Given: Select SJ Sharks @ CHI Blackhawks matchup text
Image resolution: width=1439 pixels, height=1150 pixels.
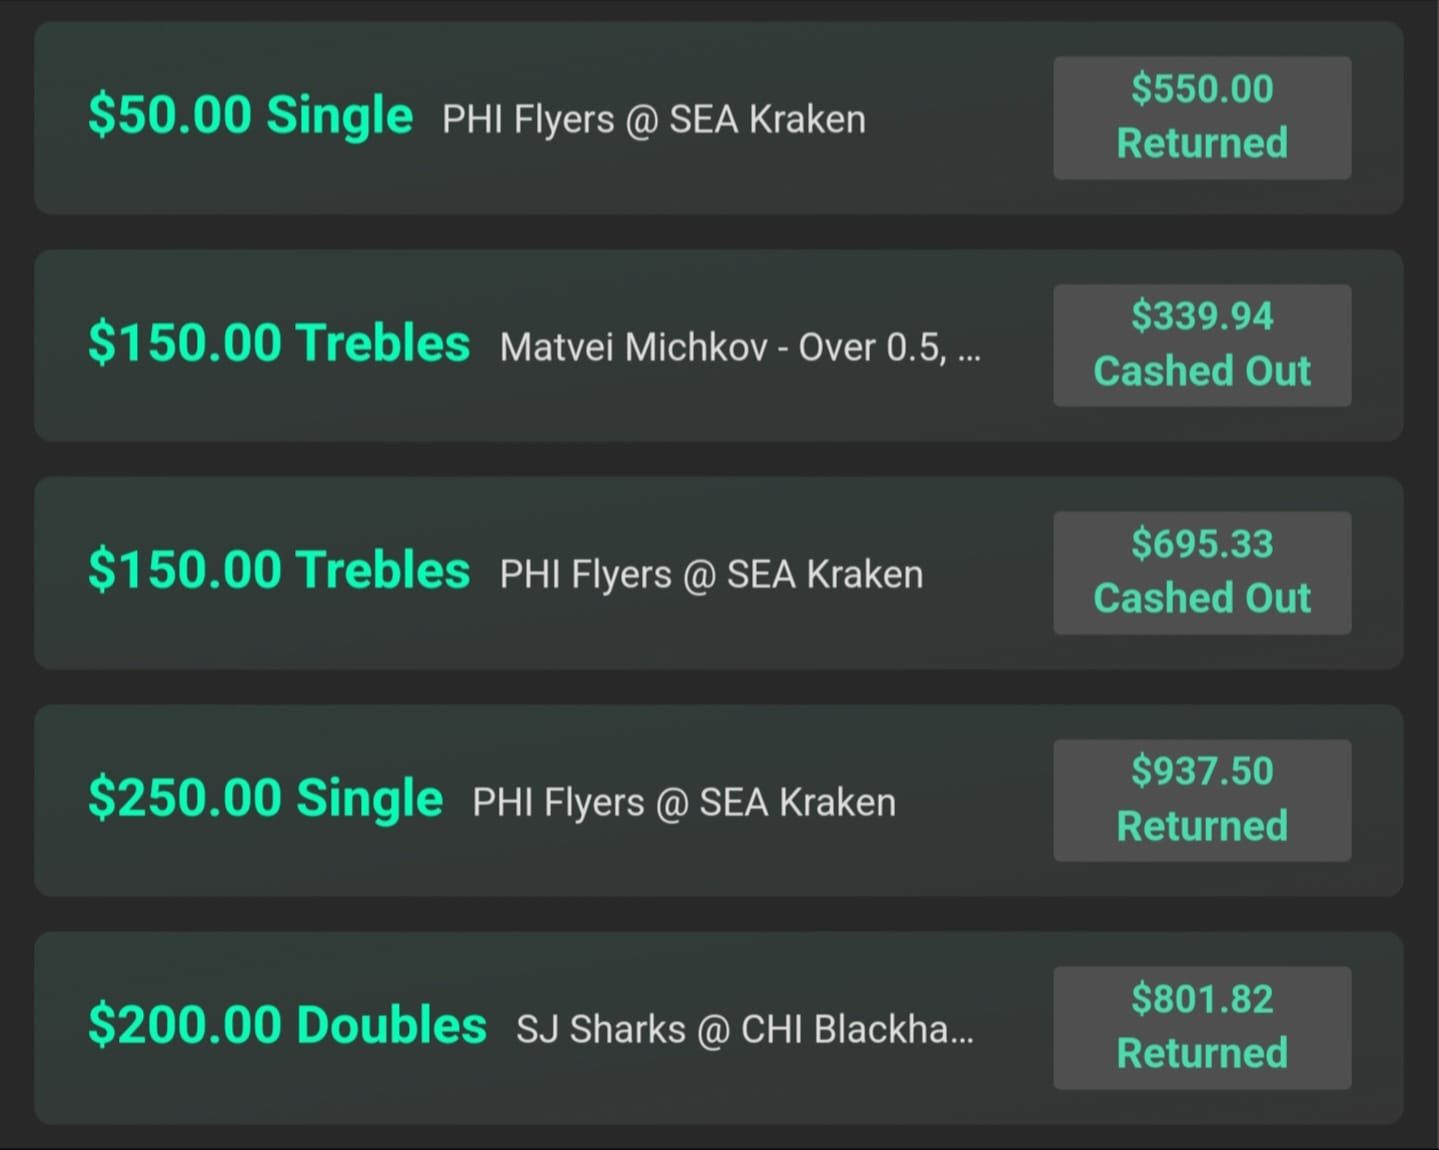Looking at the screenshot, I should point(744,1029).
